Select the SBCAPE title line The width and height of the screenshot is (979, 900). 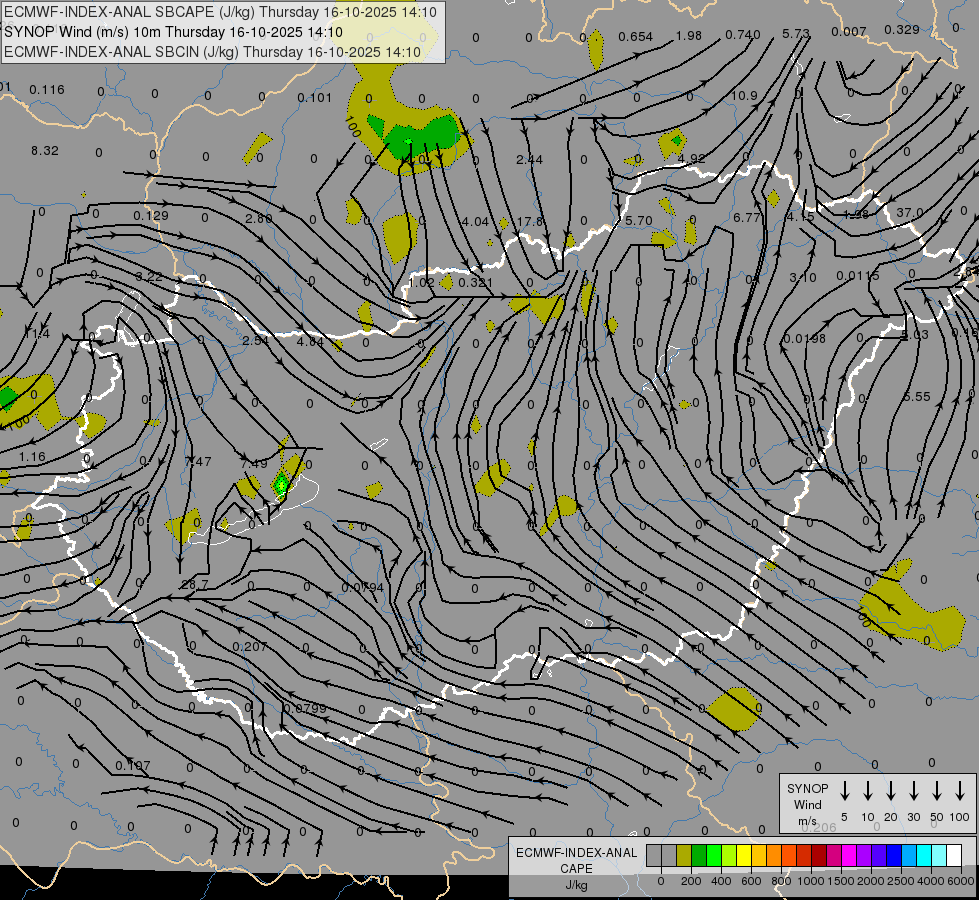click(220, 12)
